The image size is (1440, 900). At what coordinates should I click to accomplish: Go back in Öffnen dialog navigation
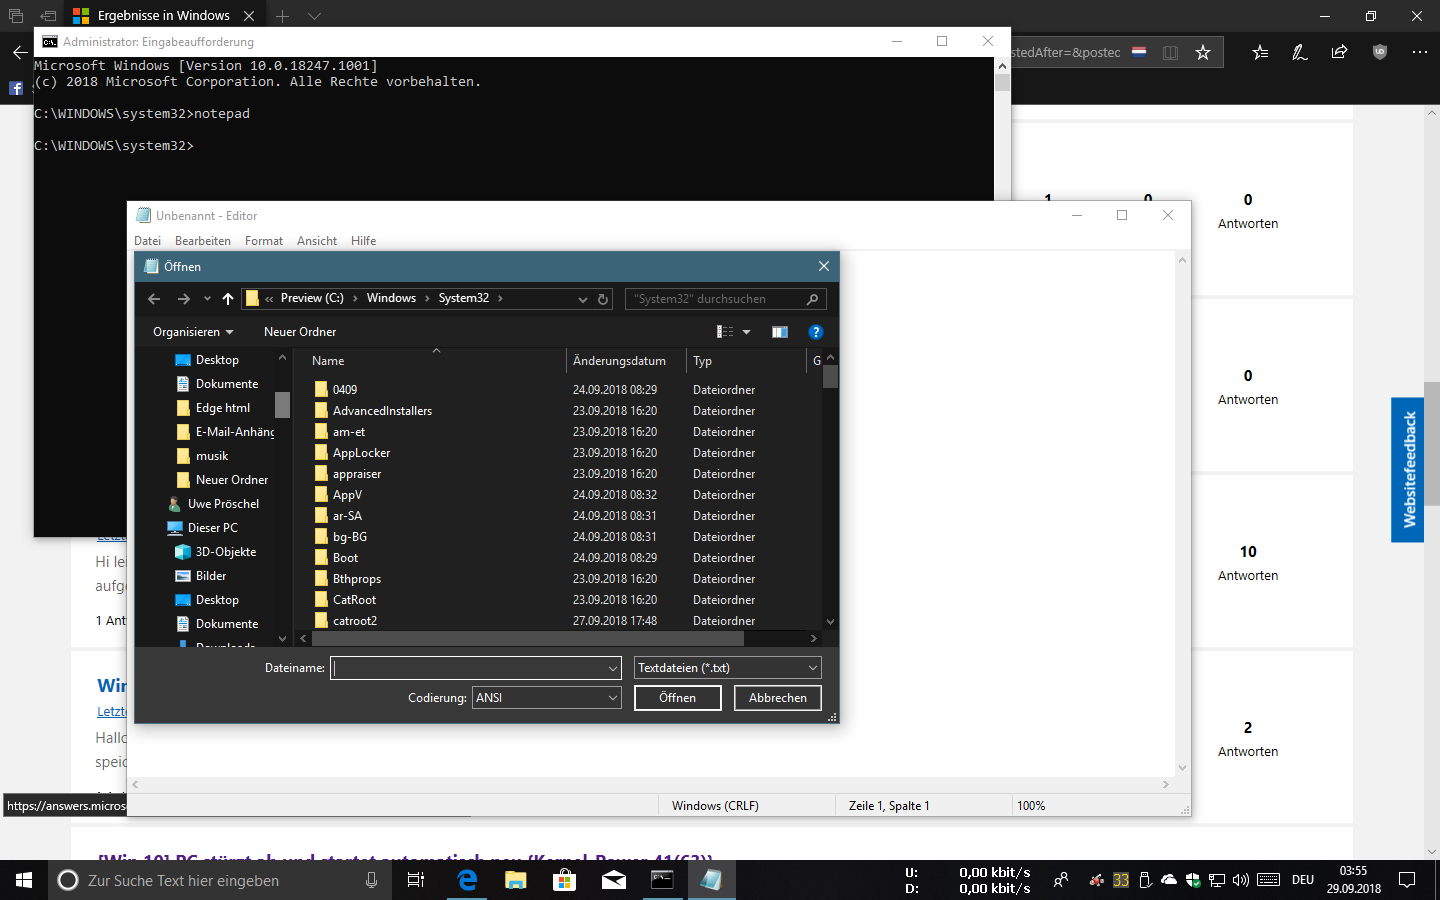[154, 299]
